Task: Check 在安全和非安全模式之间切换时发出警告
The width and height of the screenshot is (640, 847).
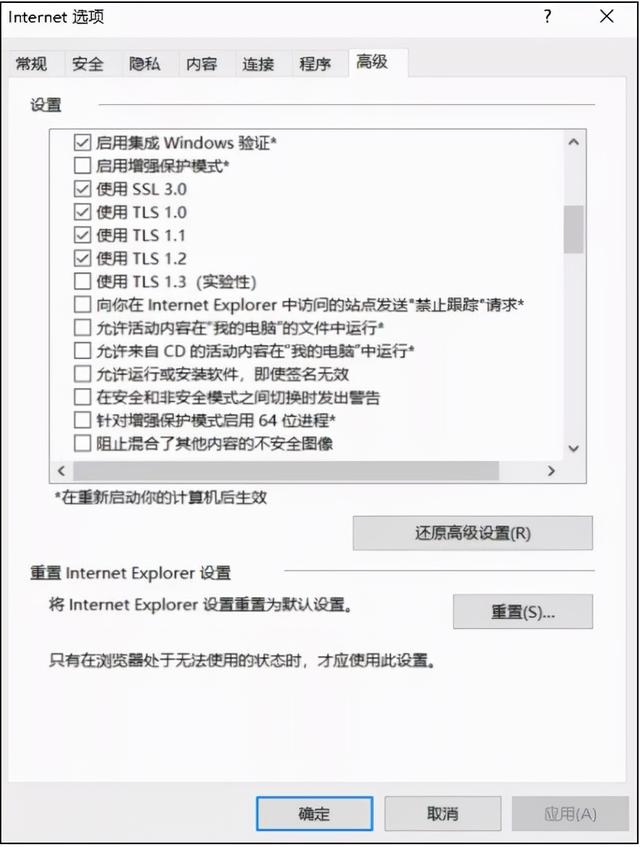Action: click(x=82, y=397)
